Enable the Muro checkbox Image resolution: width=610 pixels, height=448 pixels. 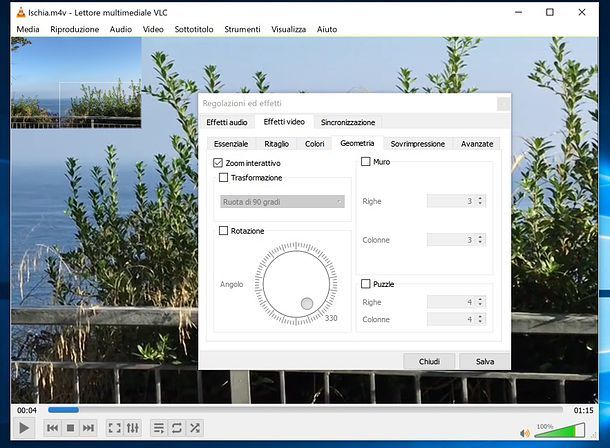[x=366, y=161]
